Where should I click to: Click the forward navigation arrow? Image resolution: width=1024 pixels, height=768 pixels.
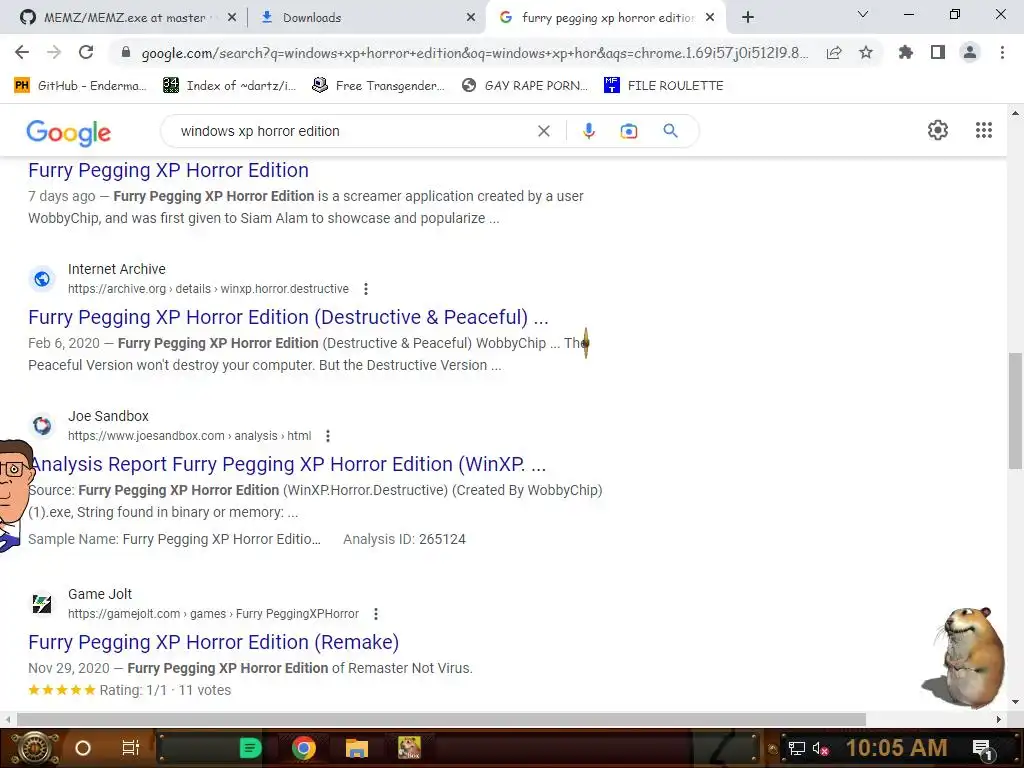click(x=54, y=52)
